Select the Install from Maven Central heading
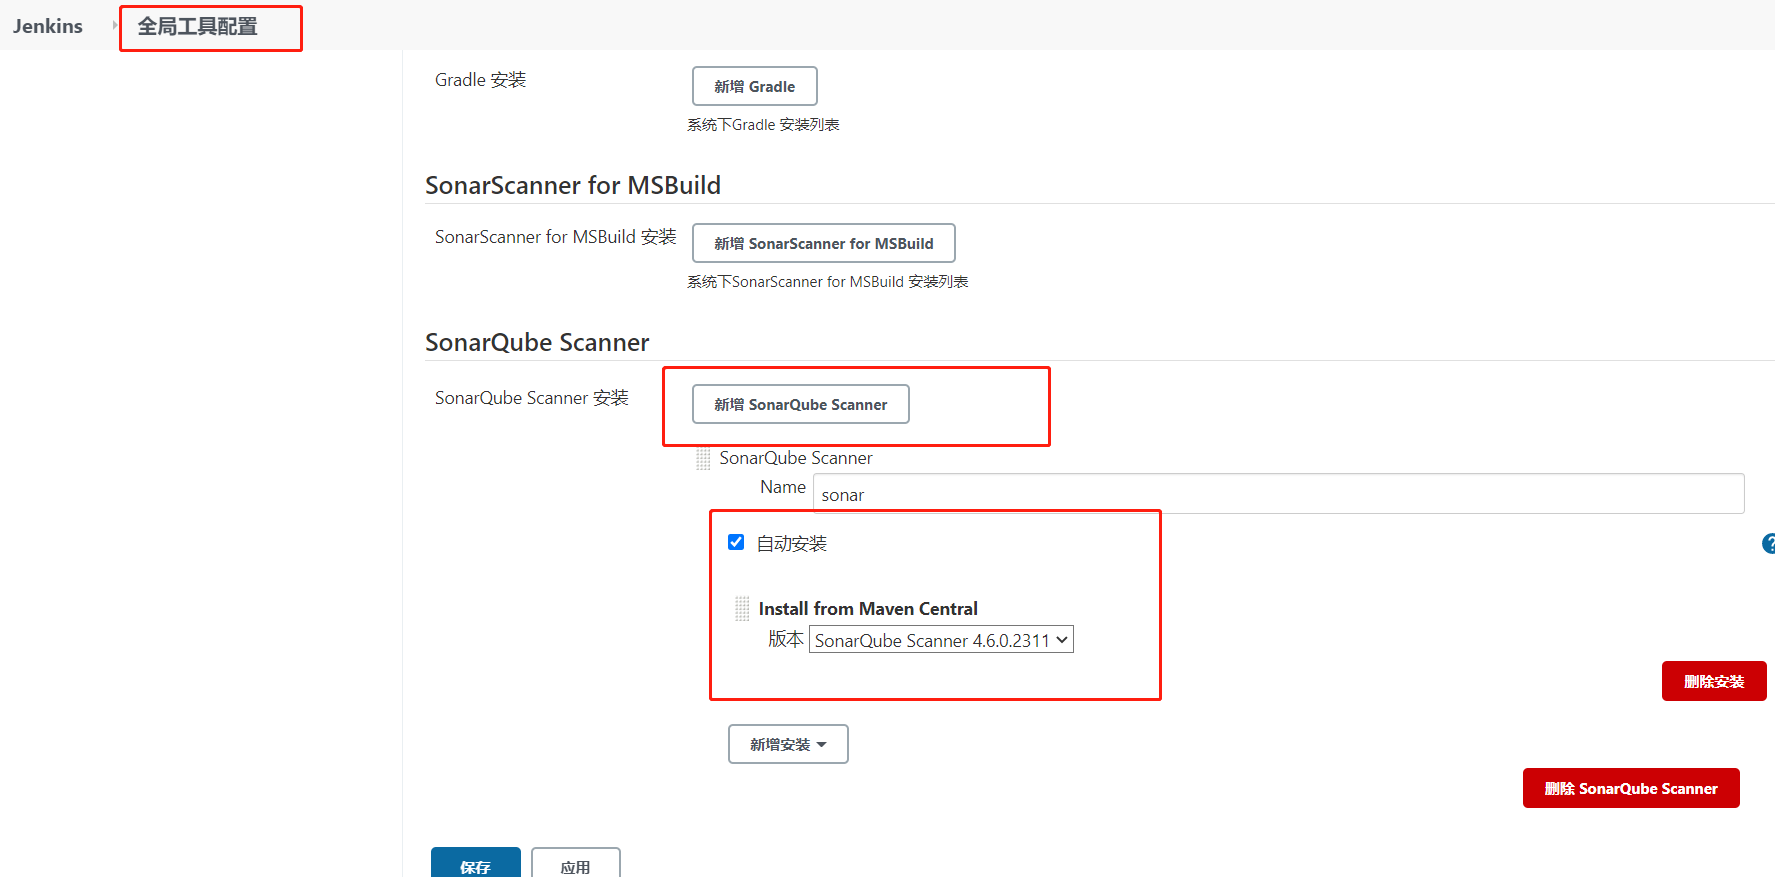1775x877 pixels. click(868, 608)
